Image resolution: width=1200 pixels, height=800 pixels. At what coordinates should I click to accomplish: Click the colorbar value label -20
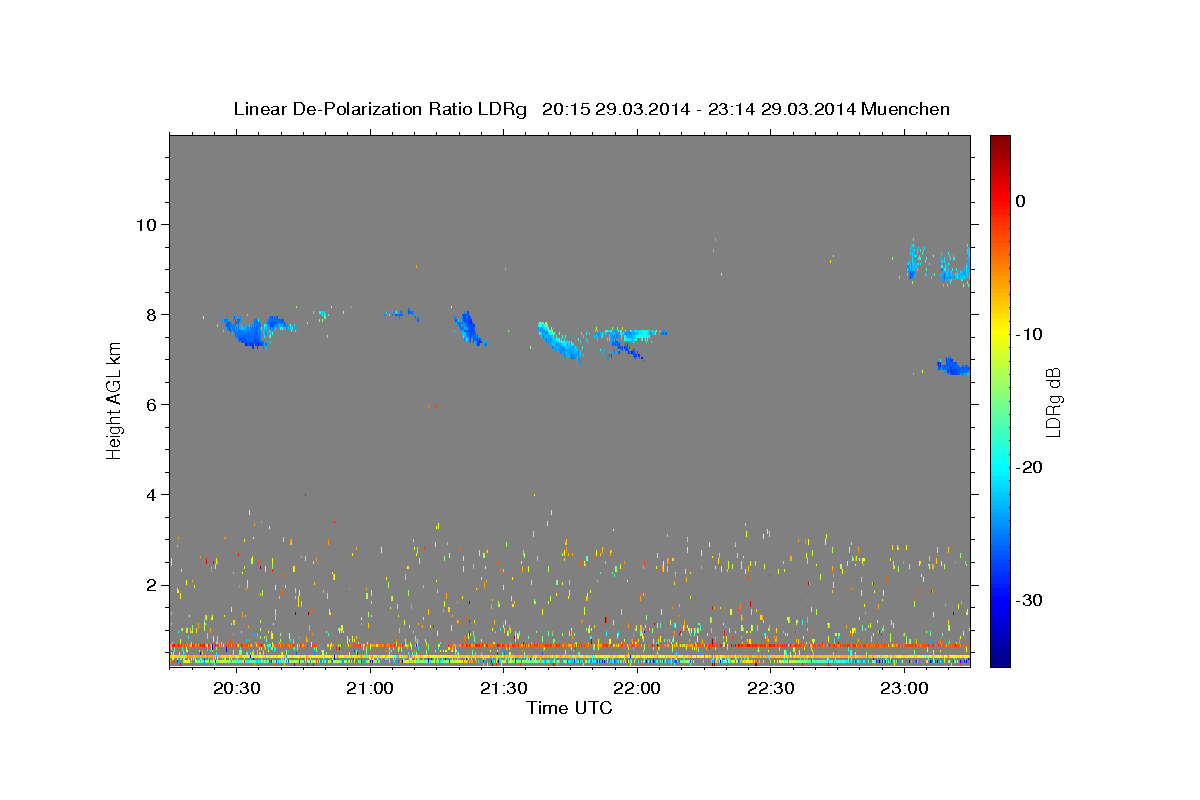pyautogui.click(x=1030, y=467)
